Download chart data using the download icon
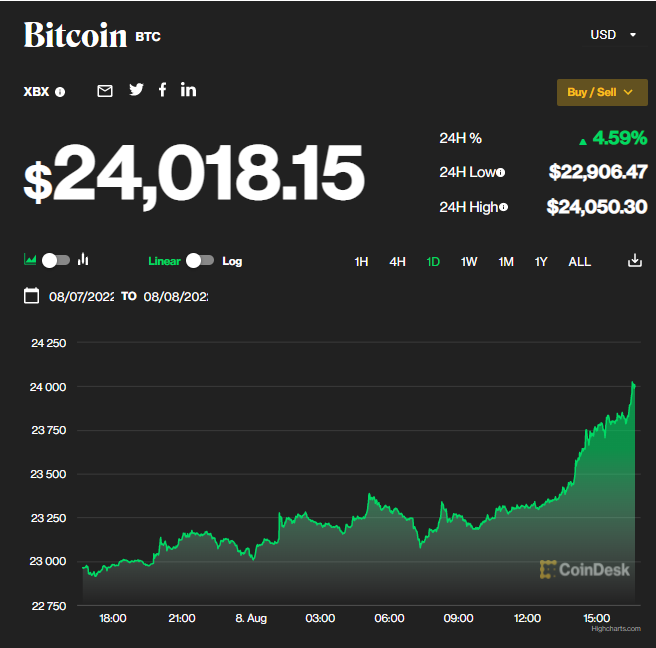This screenshot has width=656, height=648. (634, 261)
